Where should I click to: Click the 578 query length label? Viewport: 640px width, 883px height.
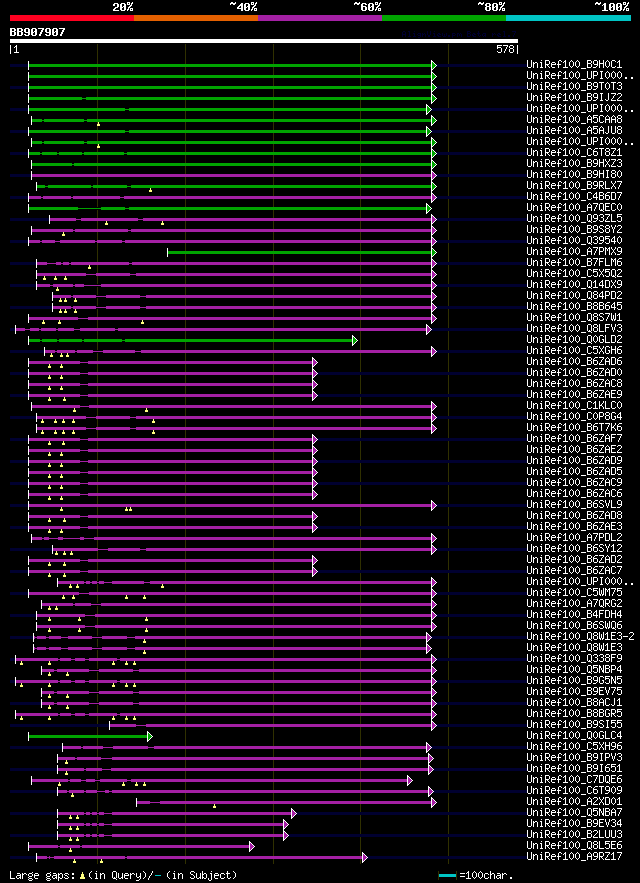tap(505, 50)
